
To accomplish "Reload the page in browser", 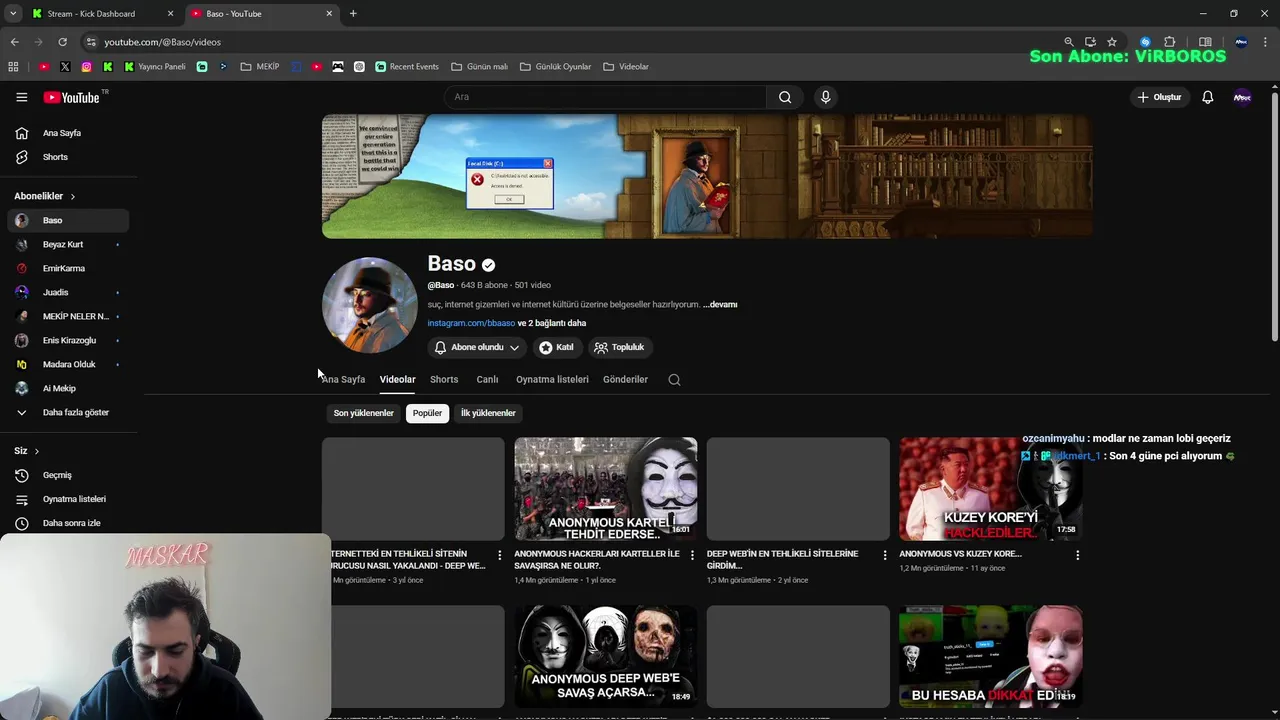I will [x=62, y=42].
